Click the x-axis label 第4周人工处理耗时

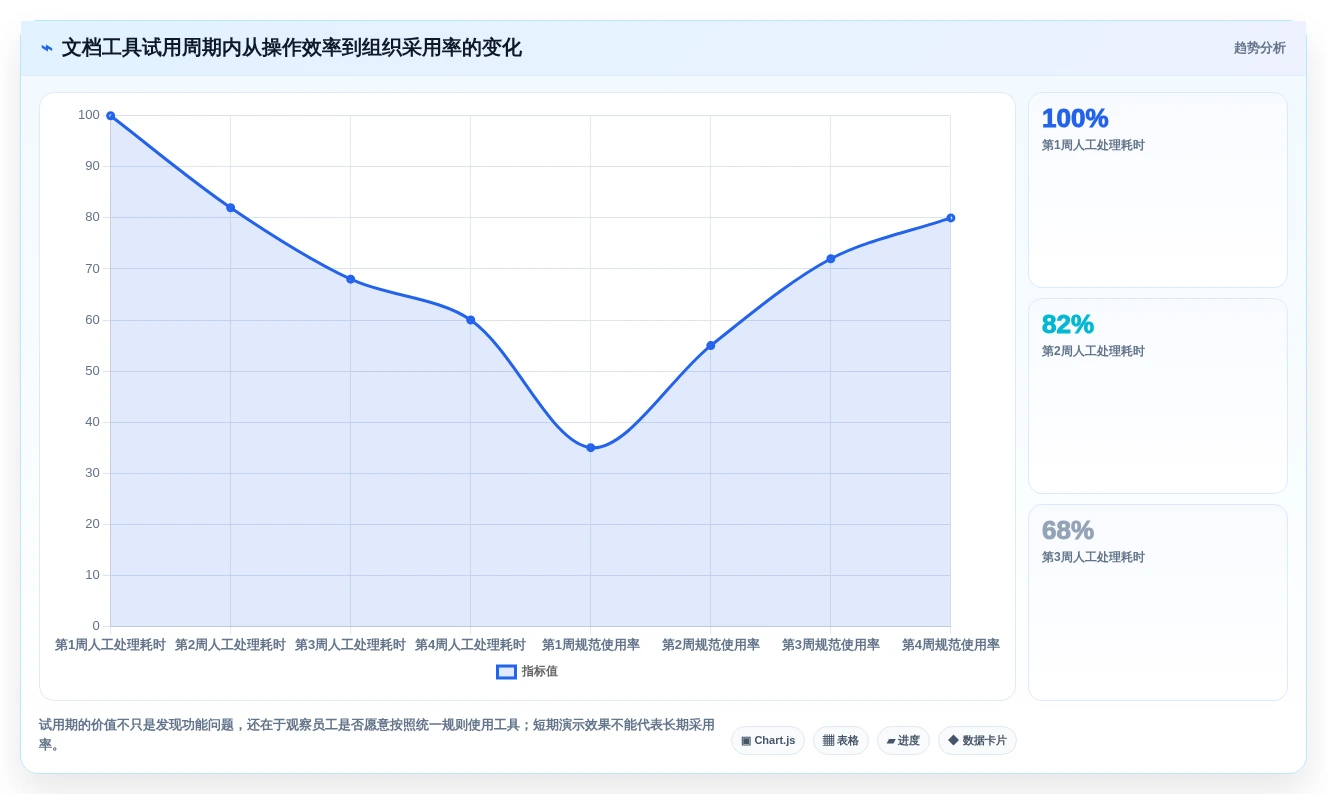[470, 645]
